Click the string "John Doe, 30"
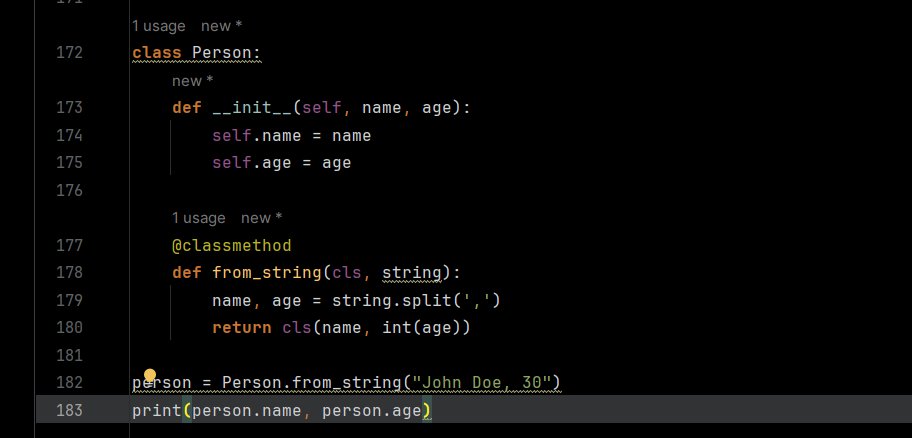The image size is (912, 438). pyautogui.click(x=481, y=382)
